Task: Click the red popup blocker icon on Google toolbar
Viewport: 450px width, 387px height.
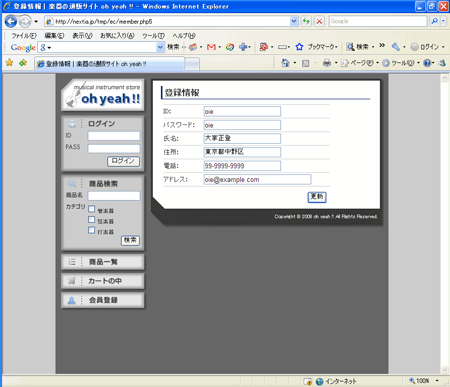Action: (x=263, y=47)
